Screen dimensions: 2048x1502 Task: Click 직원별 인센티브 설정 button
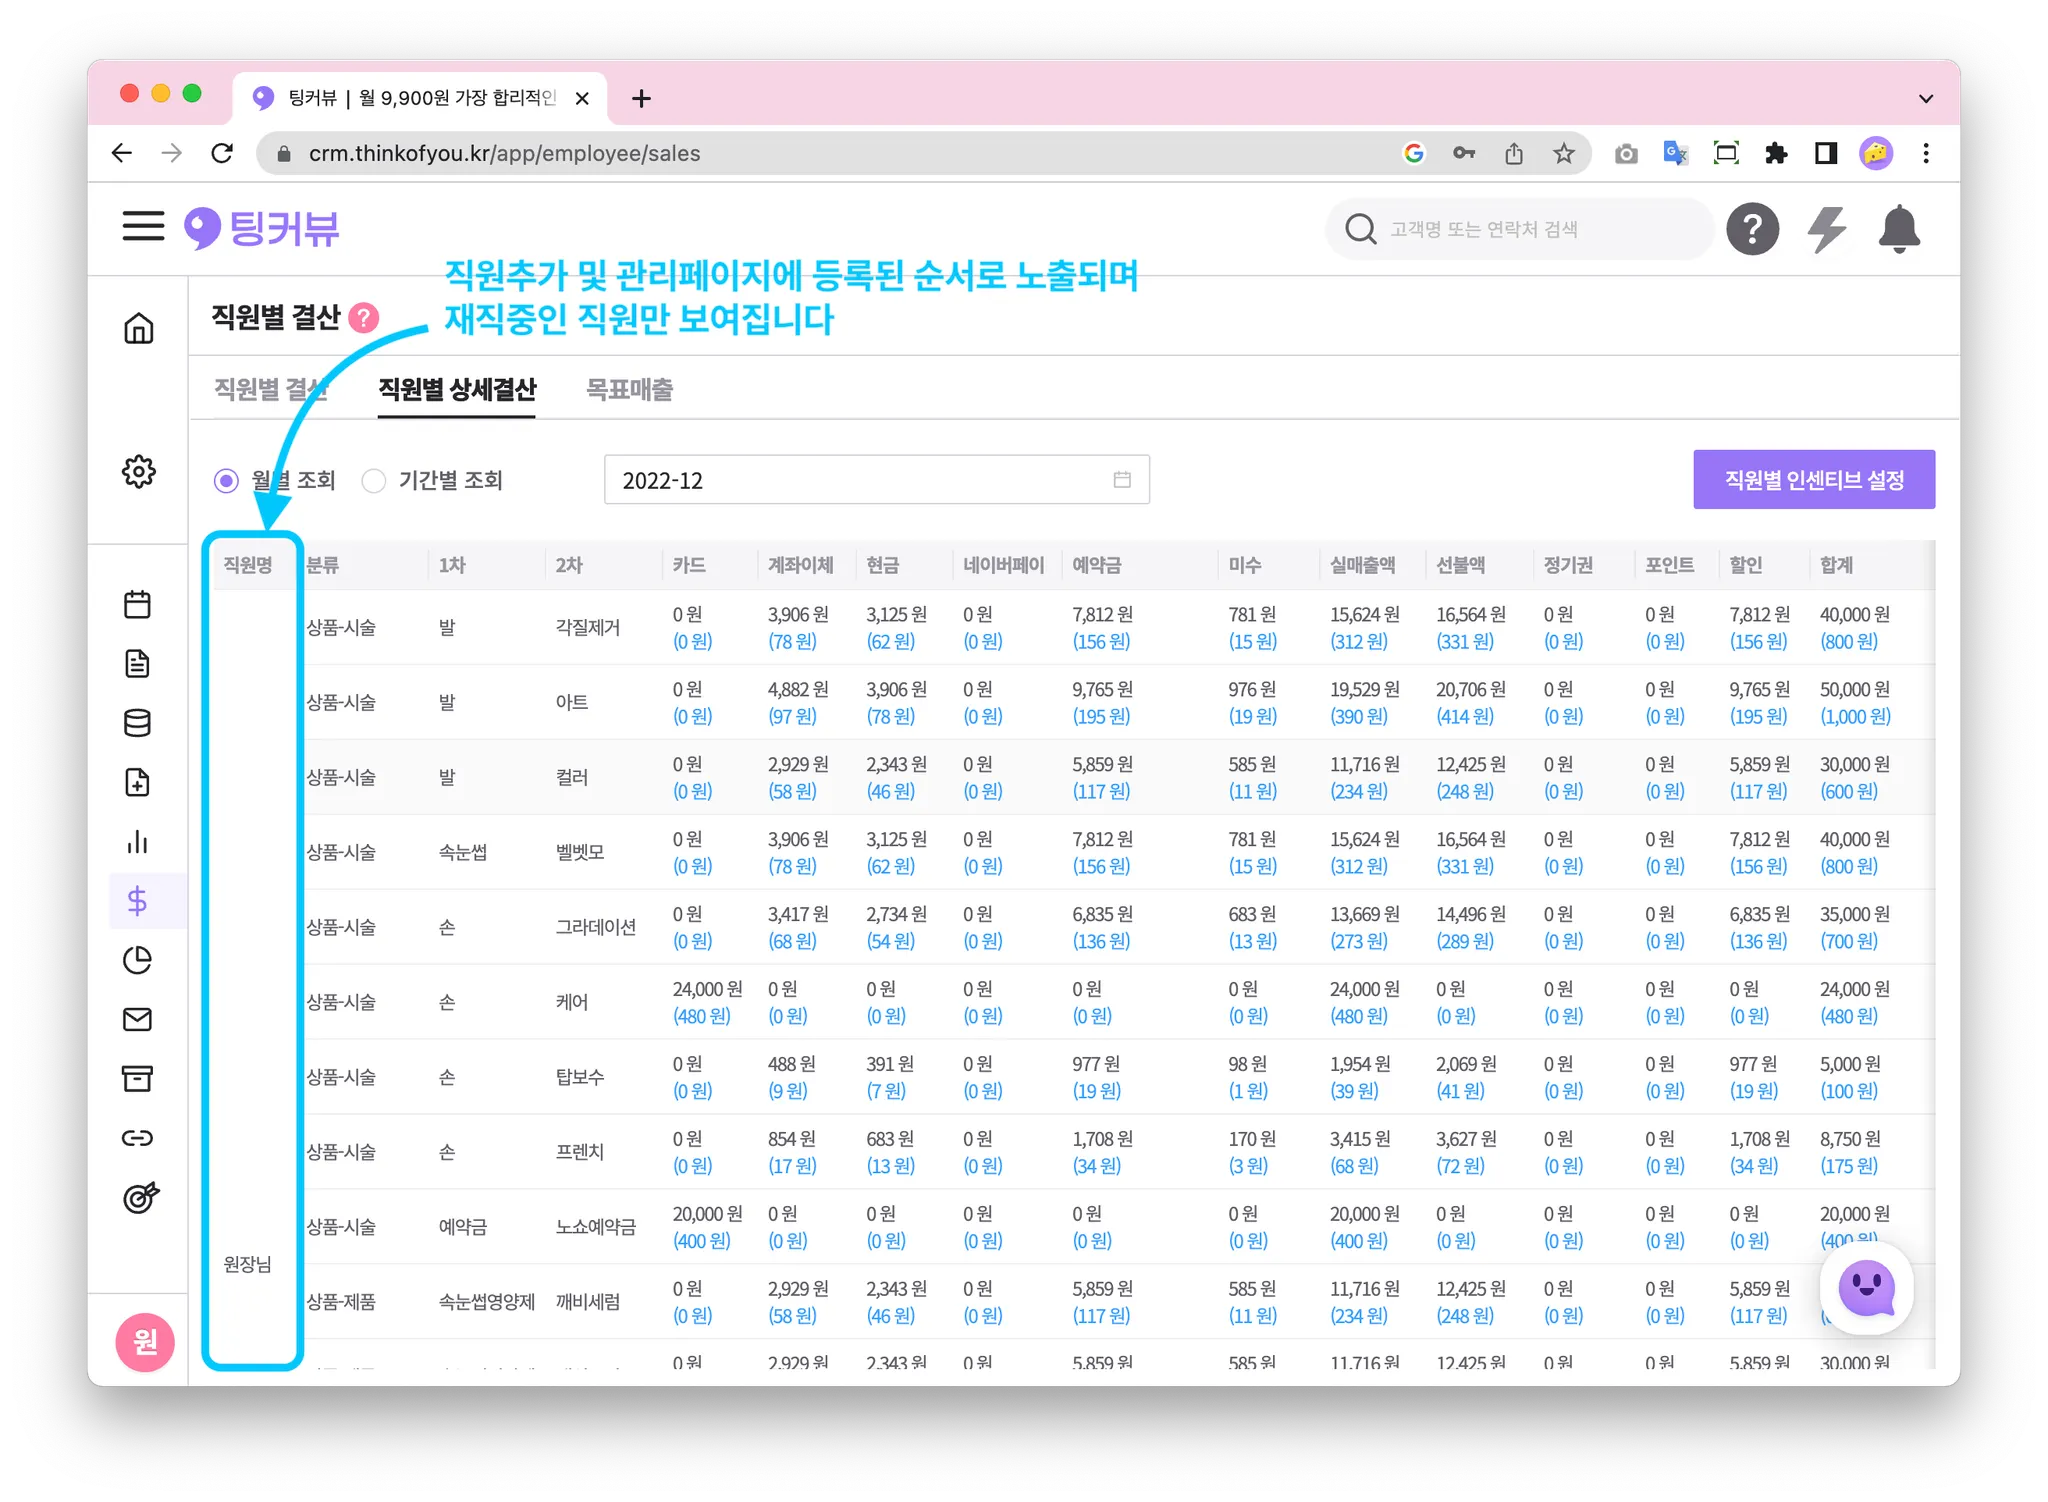(x=1813, y=480)
